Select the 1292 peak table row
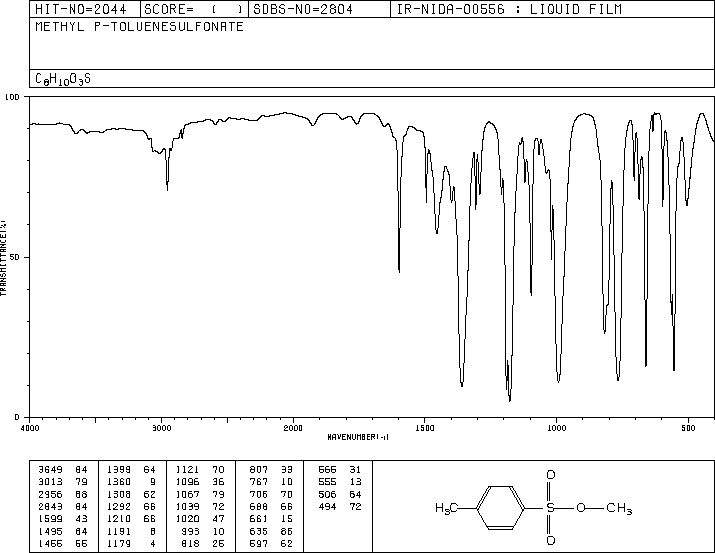This screenshot has height=553, width=715. 131,506
